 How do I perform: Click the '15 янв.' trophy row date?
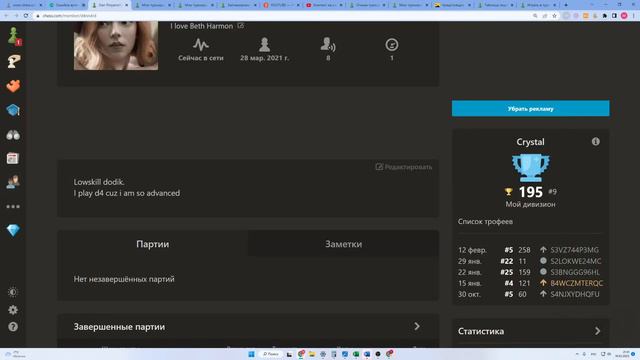click(469, 283)
